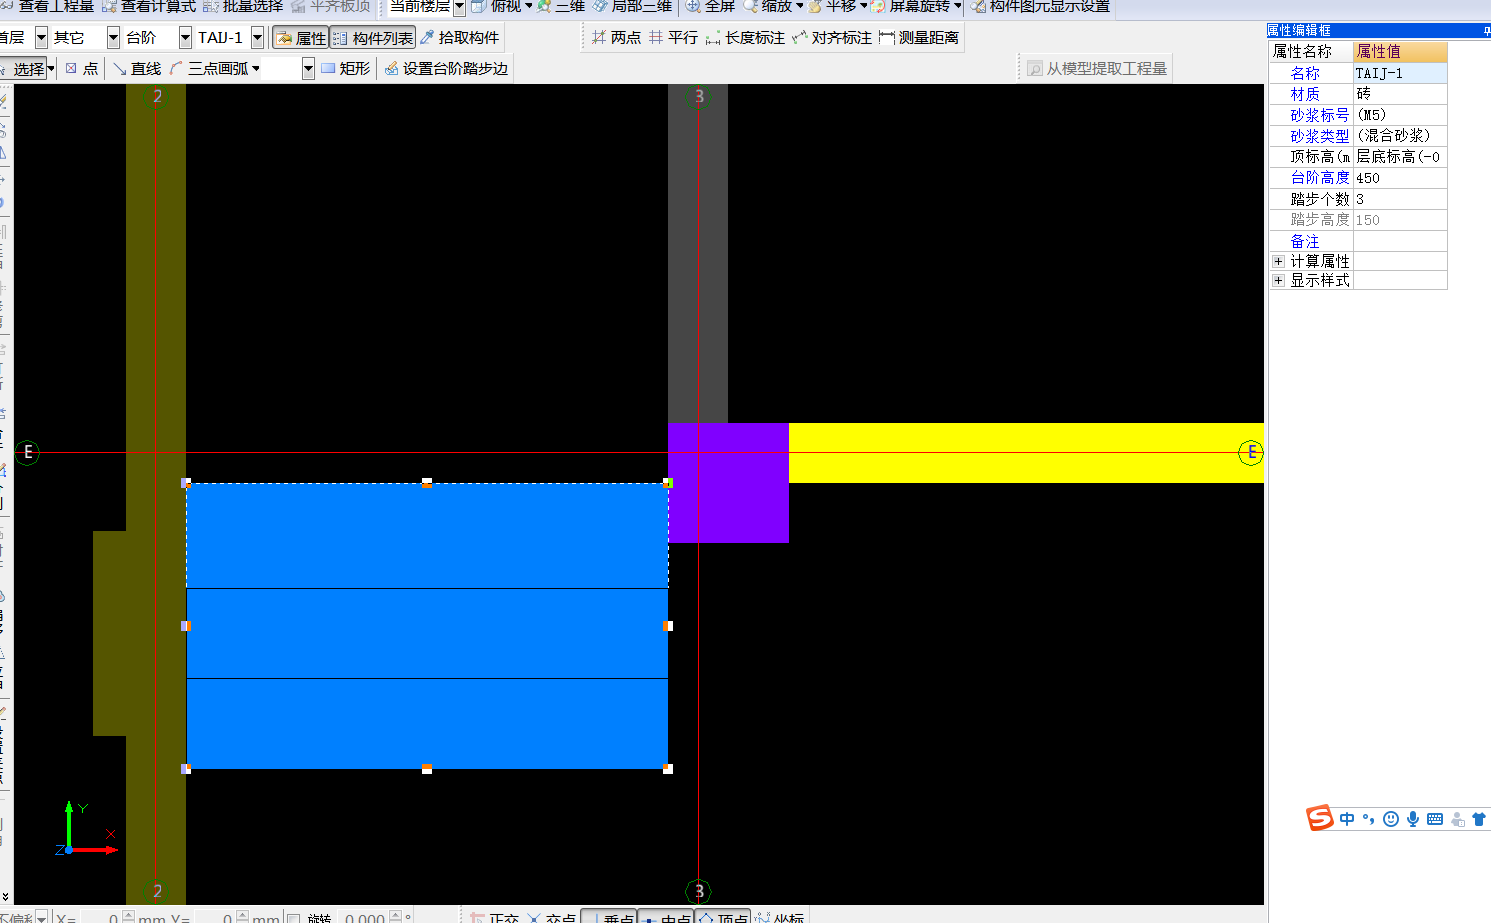The width and height of the screenshot is (1491, 923).
Task: Open the 首层 floor dropdown arrow
Action: 41,38
